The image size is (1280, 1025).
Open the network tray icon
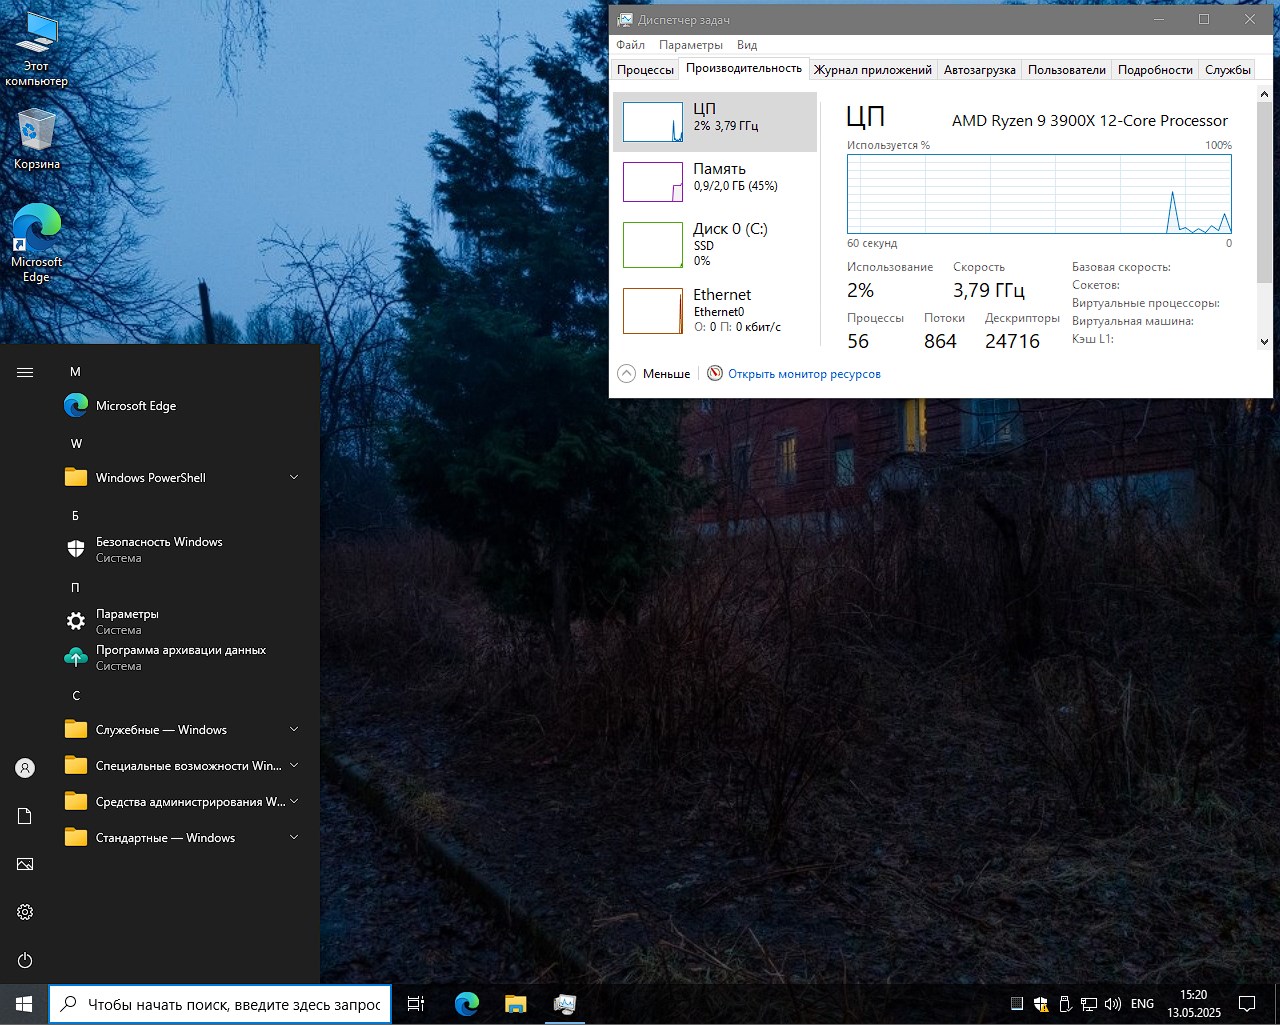(x=1089, y=1004)
